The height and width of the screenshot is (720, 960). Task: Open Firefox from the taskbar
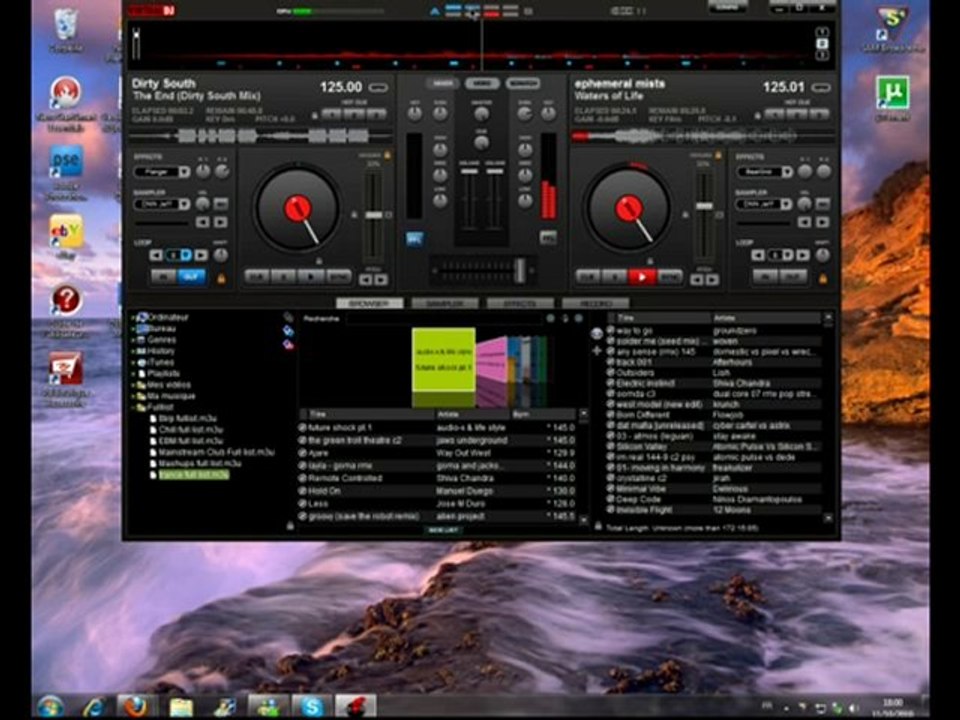click(135, 707)
